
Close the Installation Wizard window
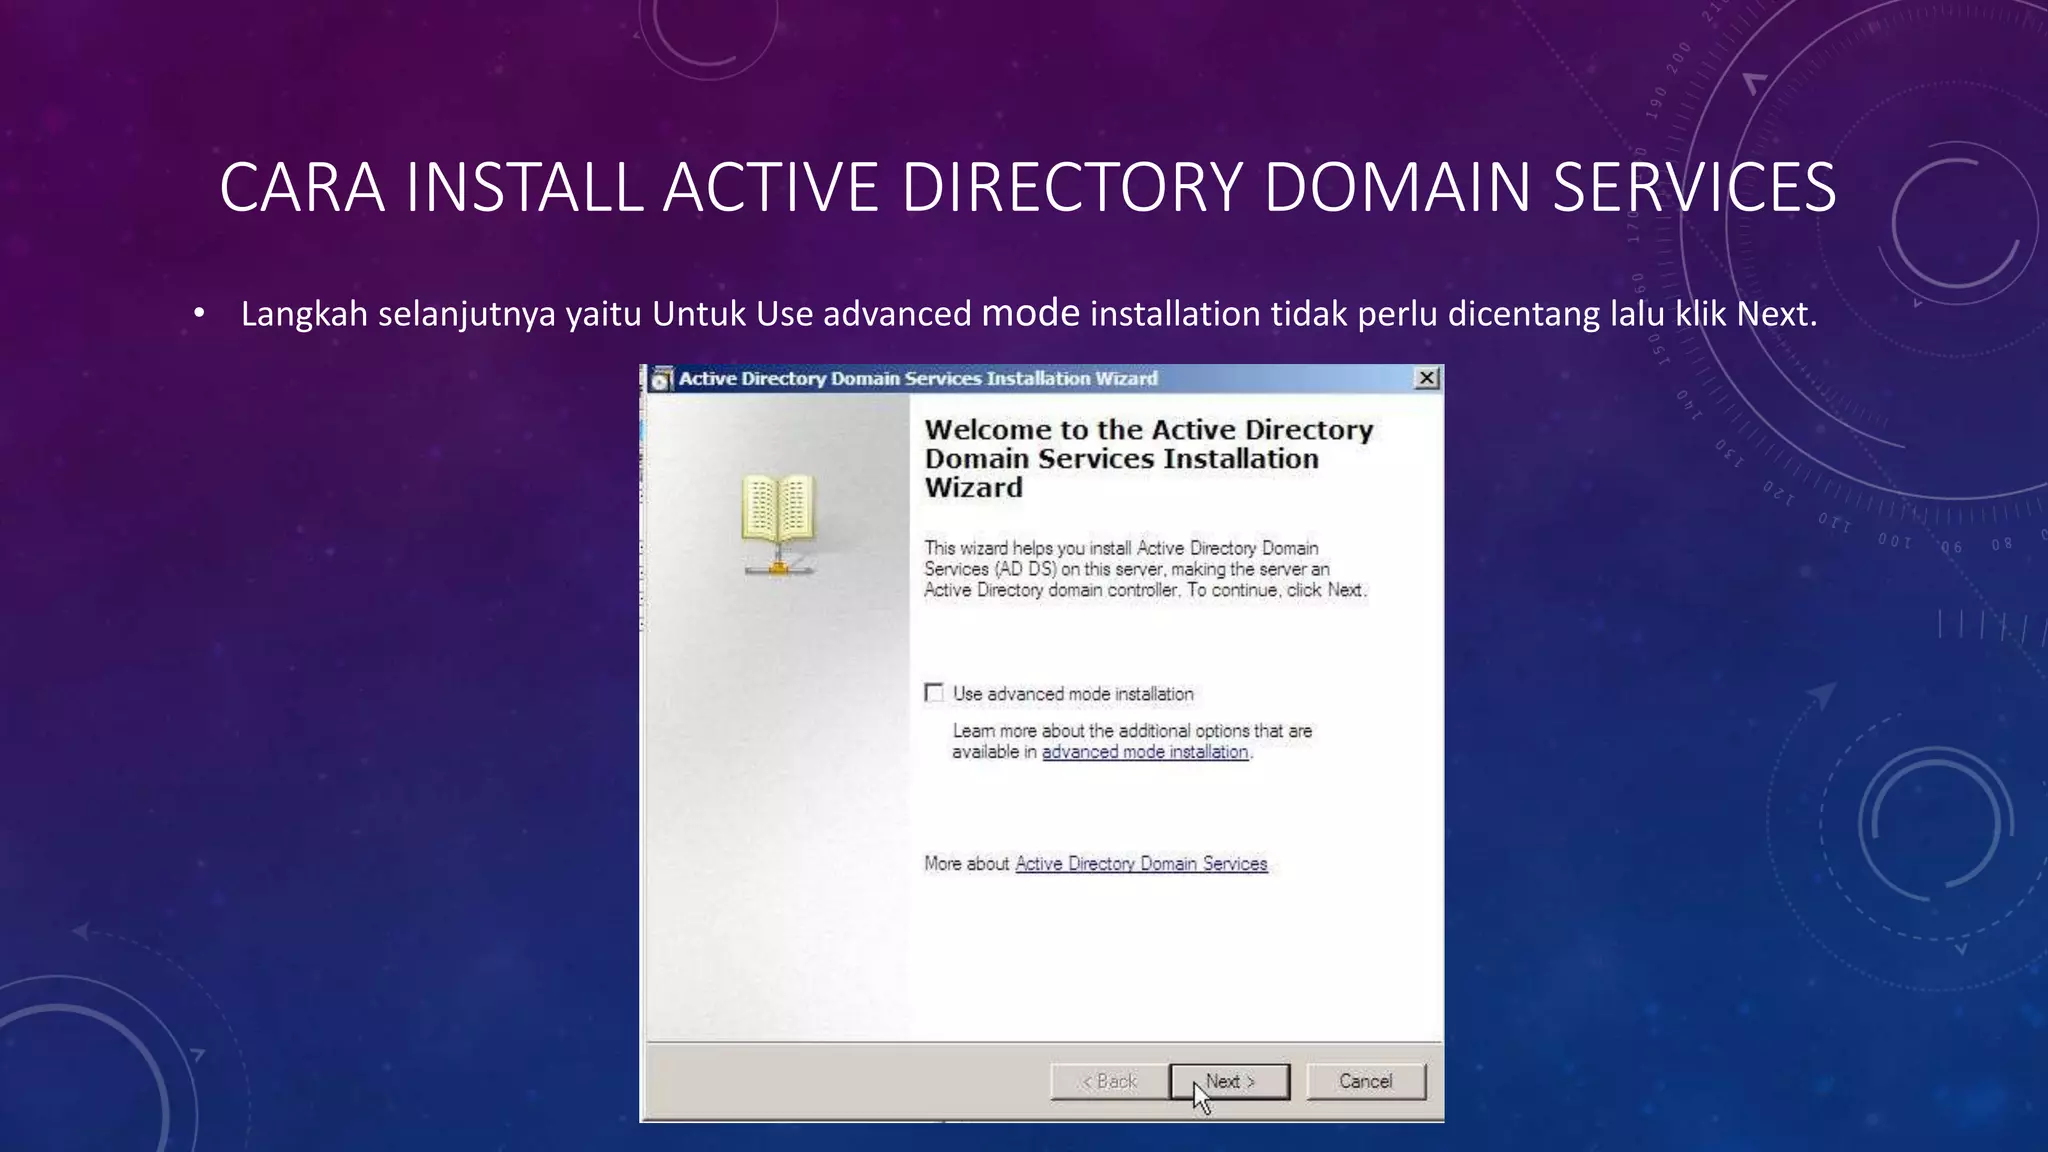tap(1427, 378)
